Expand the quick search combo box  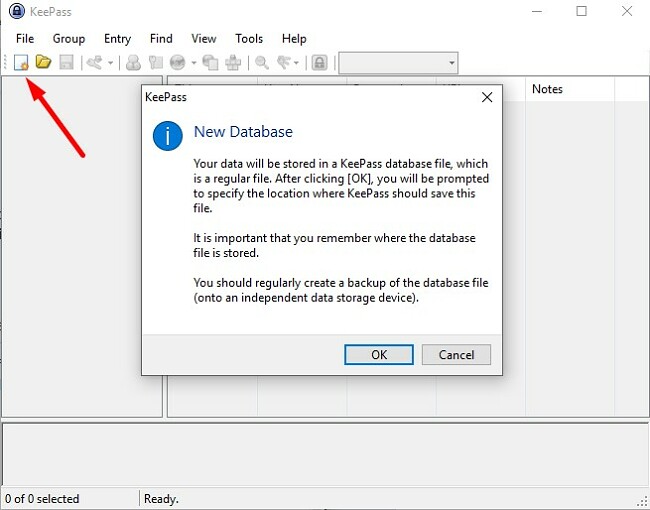tap(452, 63)
